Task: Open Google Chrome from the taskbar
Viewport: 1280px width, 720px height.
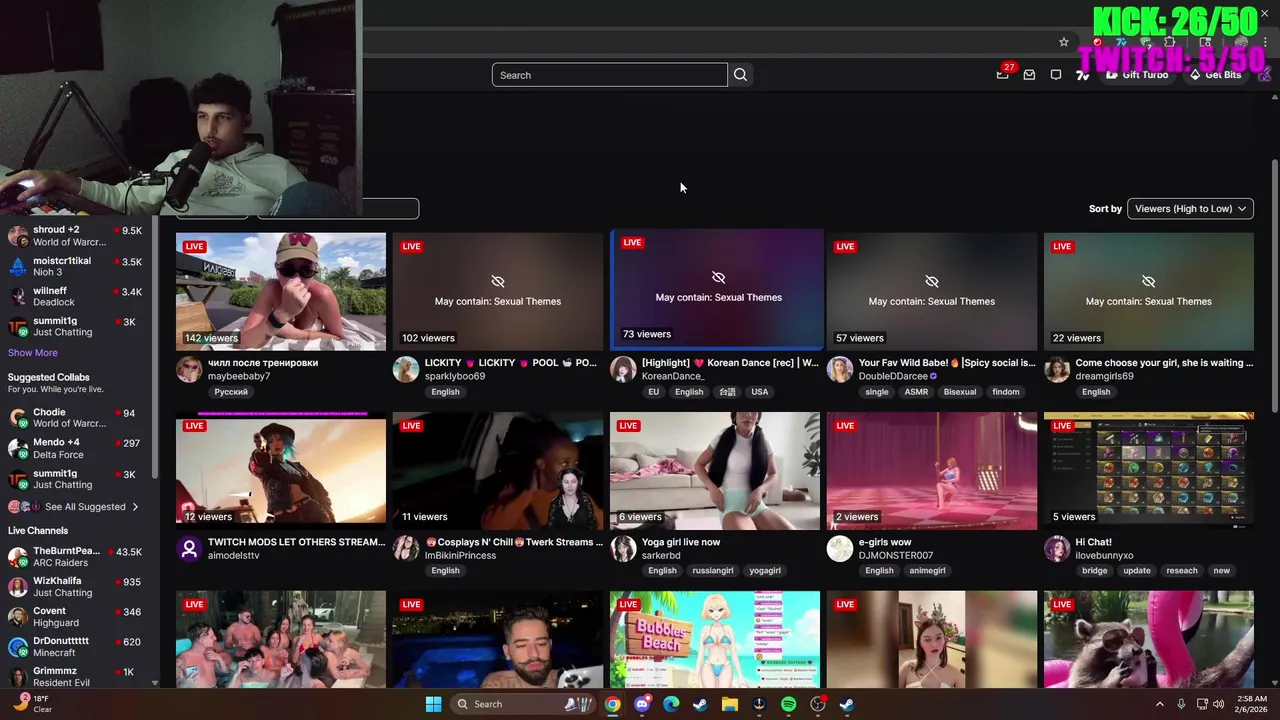Action: (612, 704)
